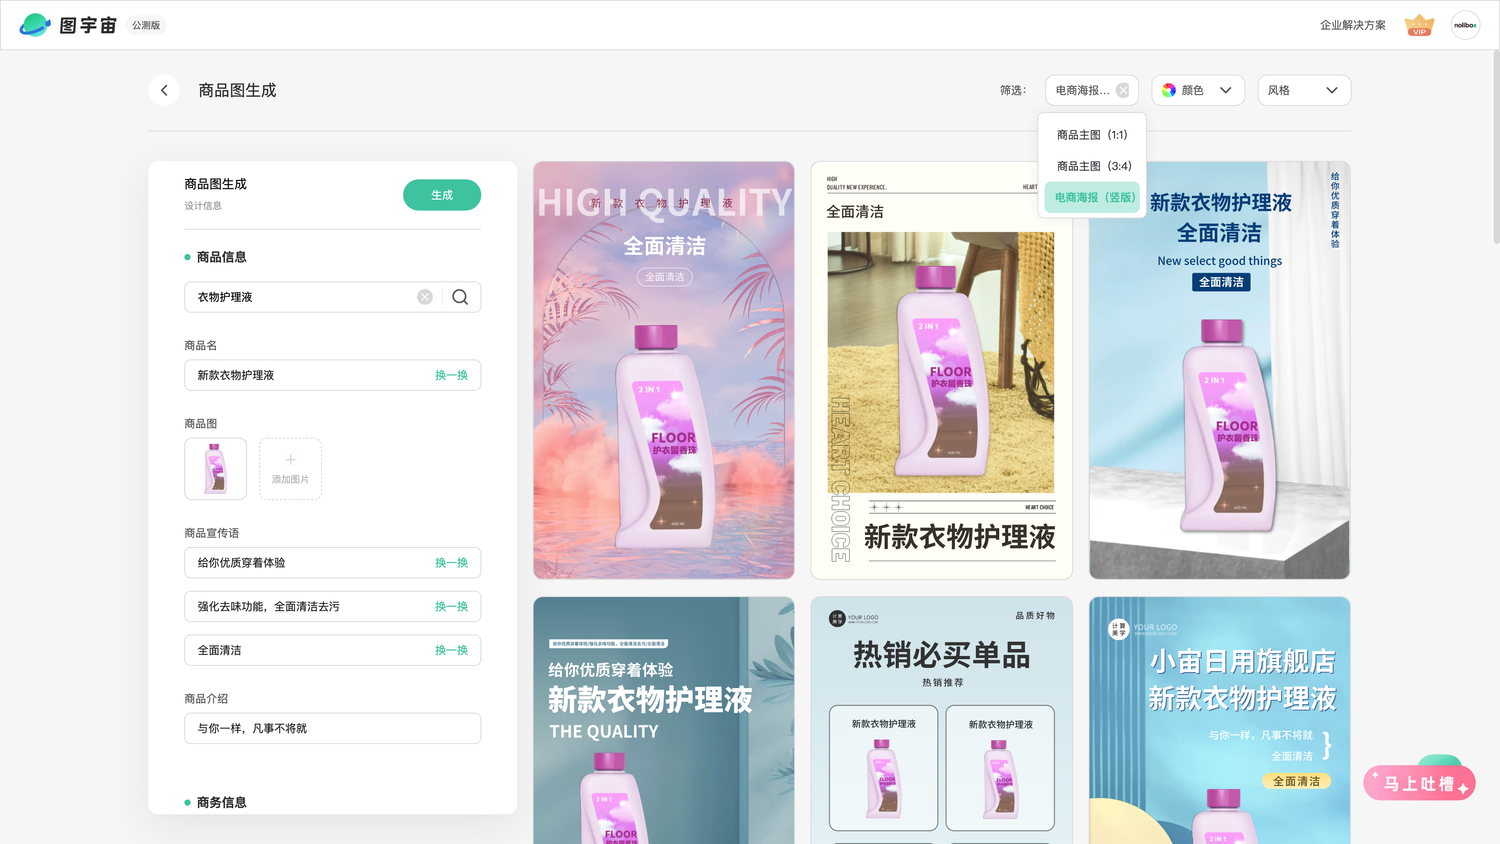
Task: Click the 图宇宙 planet logo
Action: tap(35, 25)
